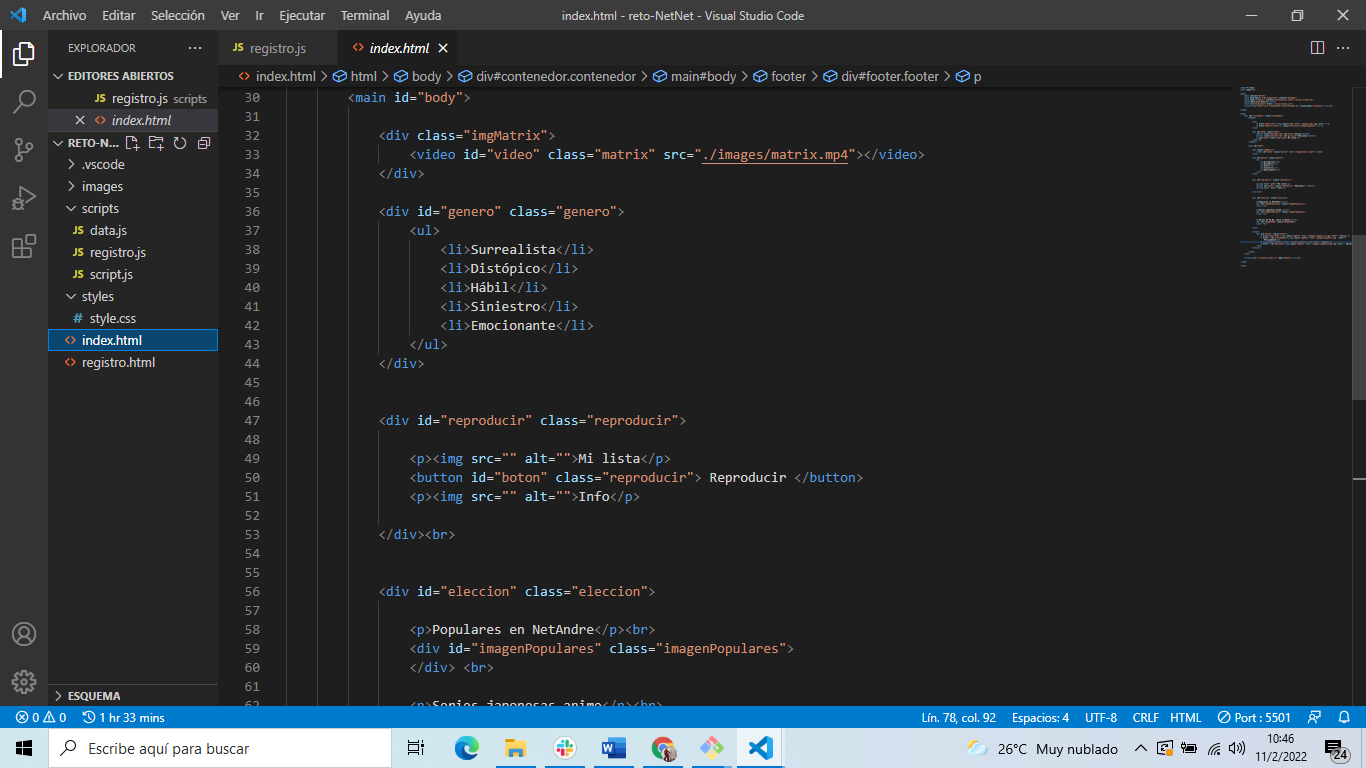1366x768 pixels.
Task: Collapse all folders in explorer icon
Action: tap(204, 143)
